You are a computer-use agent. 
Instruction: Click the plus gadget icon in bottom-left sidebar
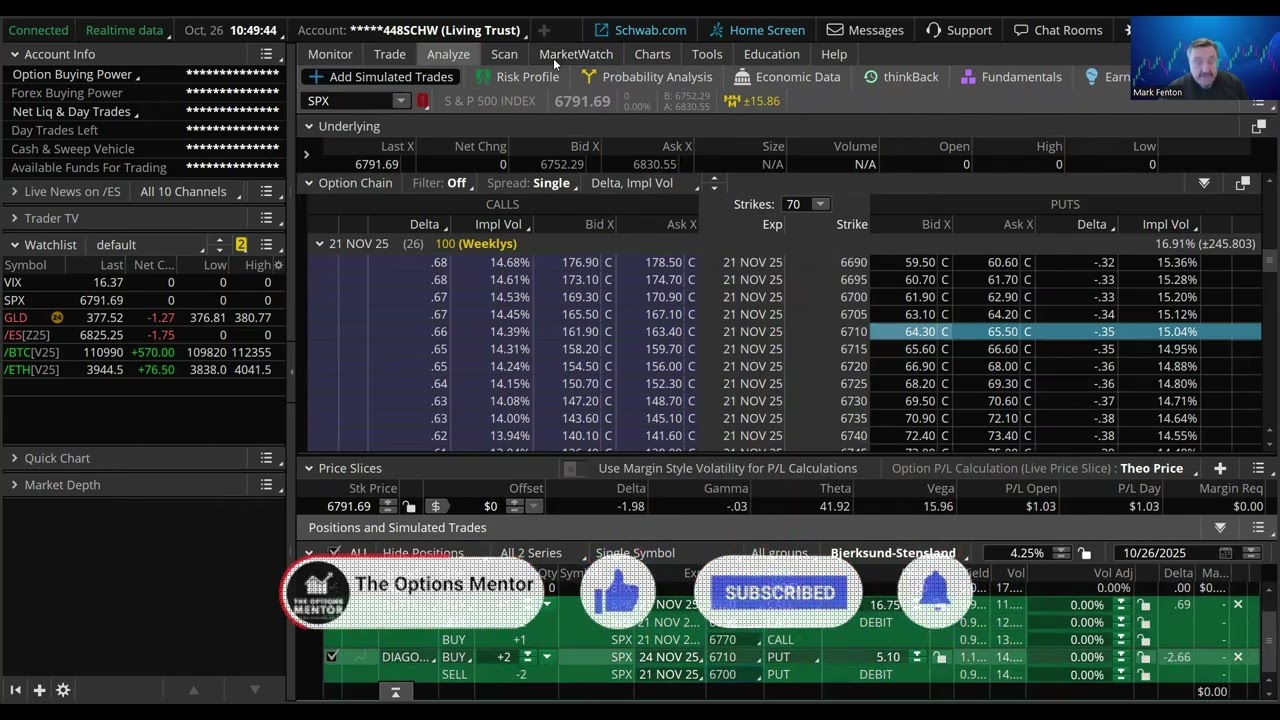39,690
